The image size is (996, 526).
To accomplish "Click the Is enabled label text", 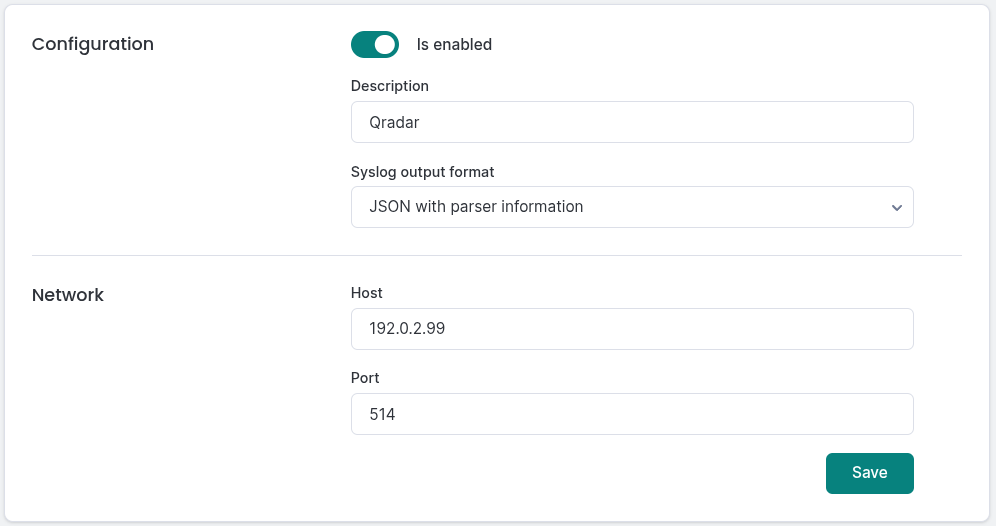I will tap(454, 44).
